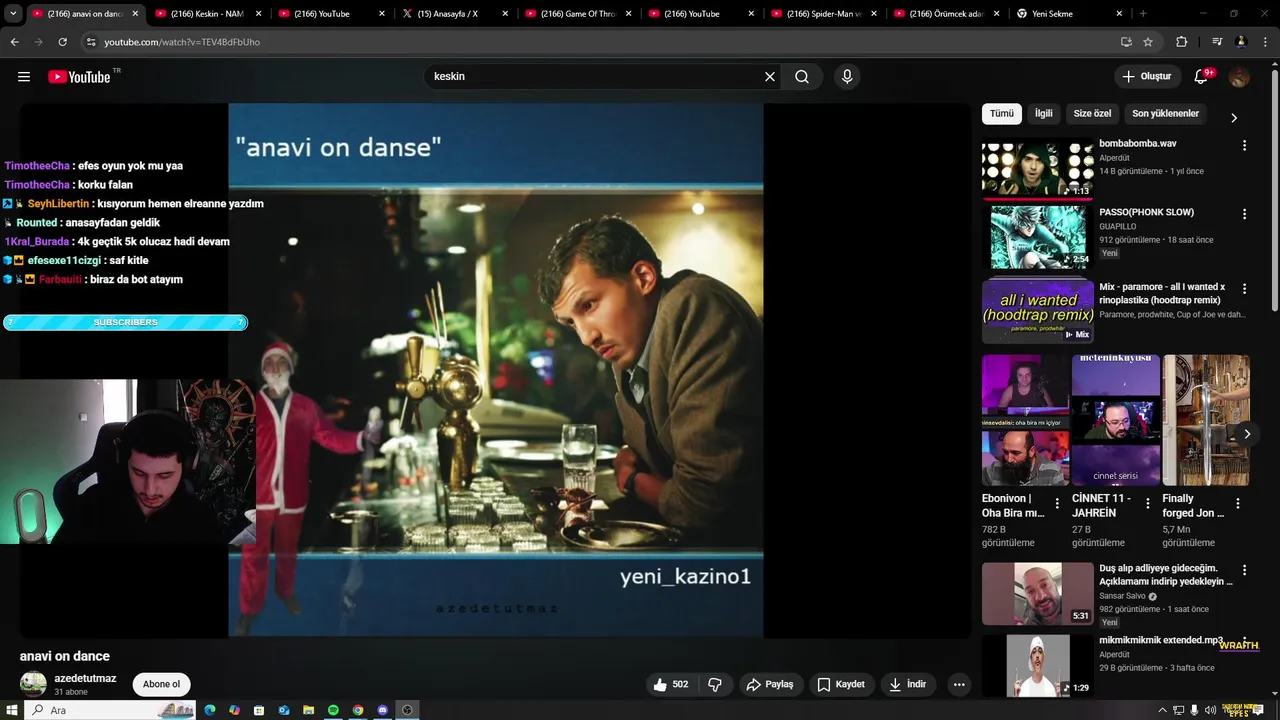Click the browser address bar URL
The width and height of the screenshot is (1280, 720).
pos(182,42)
